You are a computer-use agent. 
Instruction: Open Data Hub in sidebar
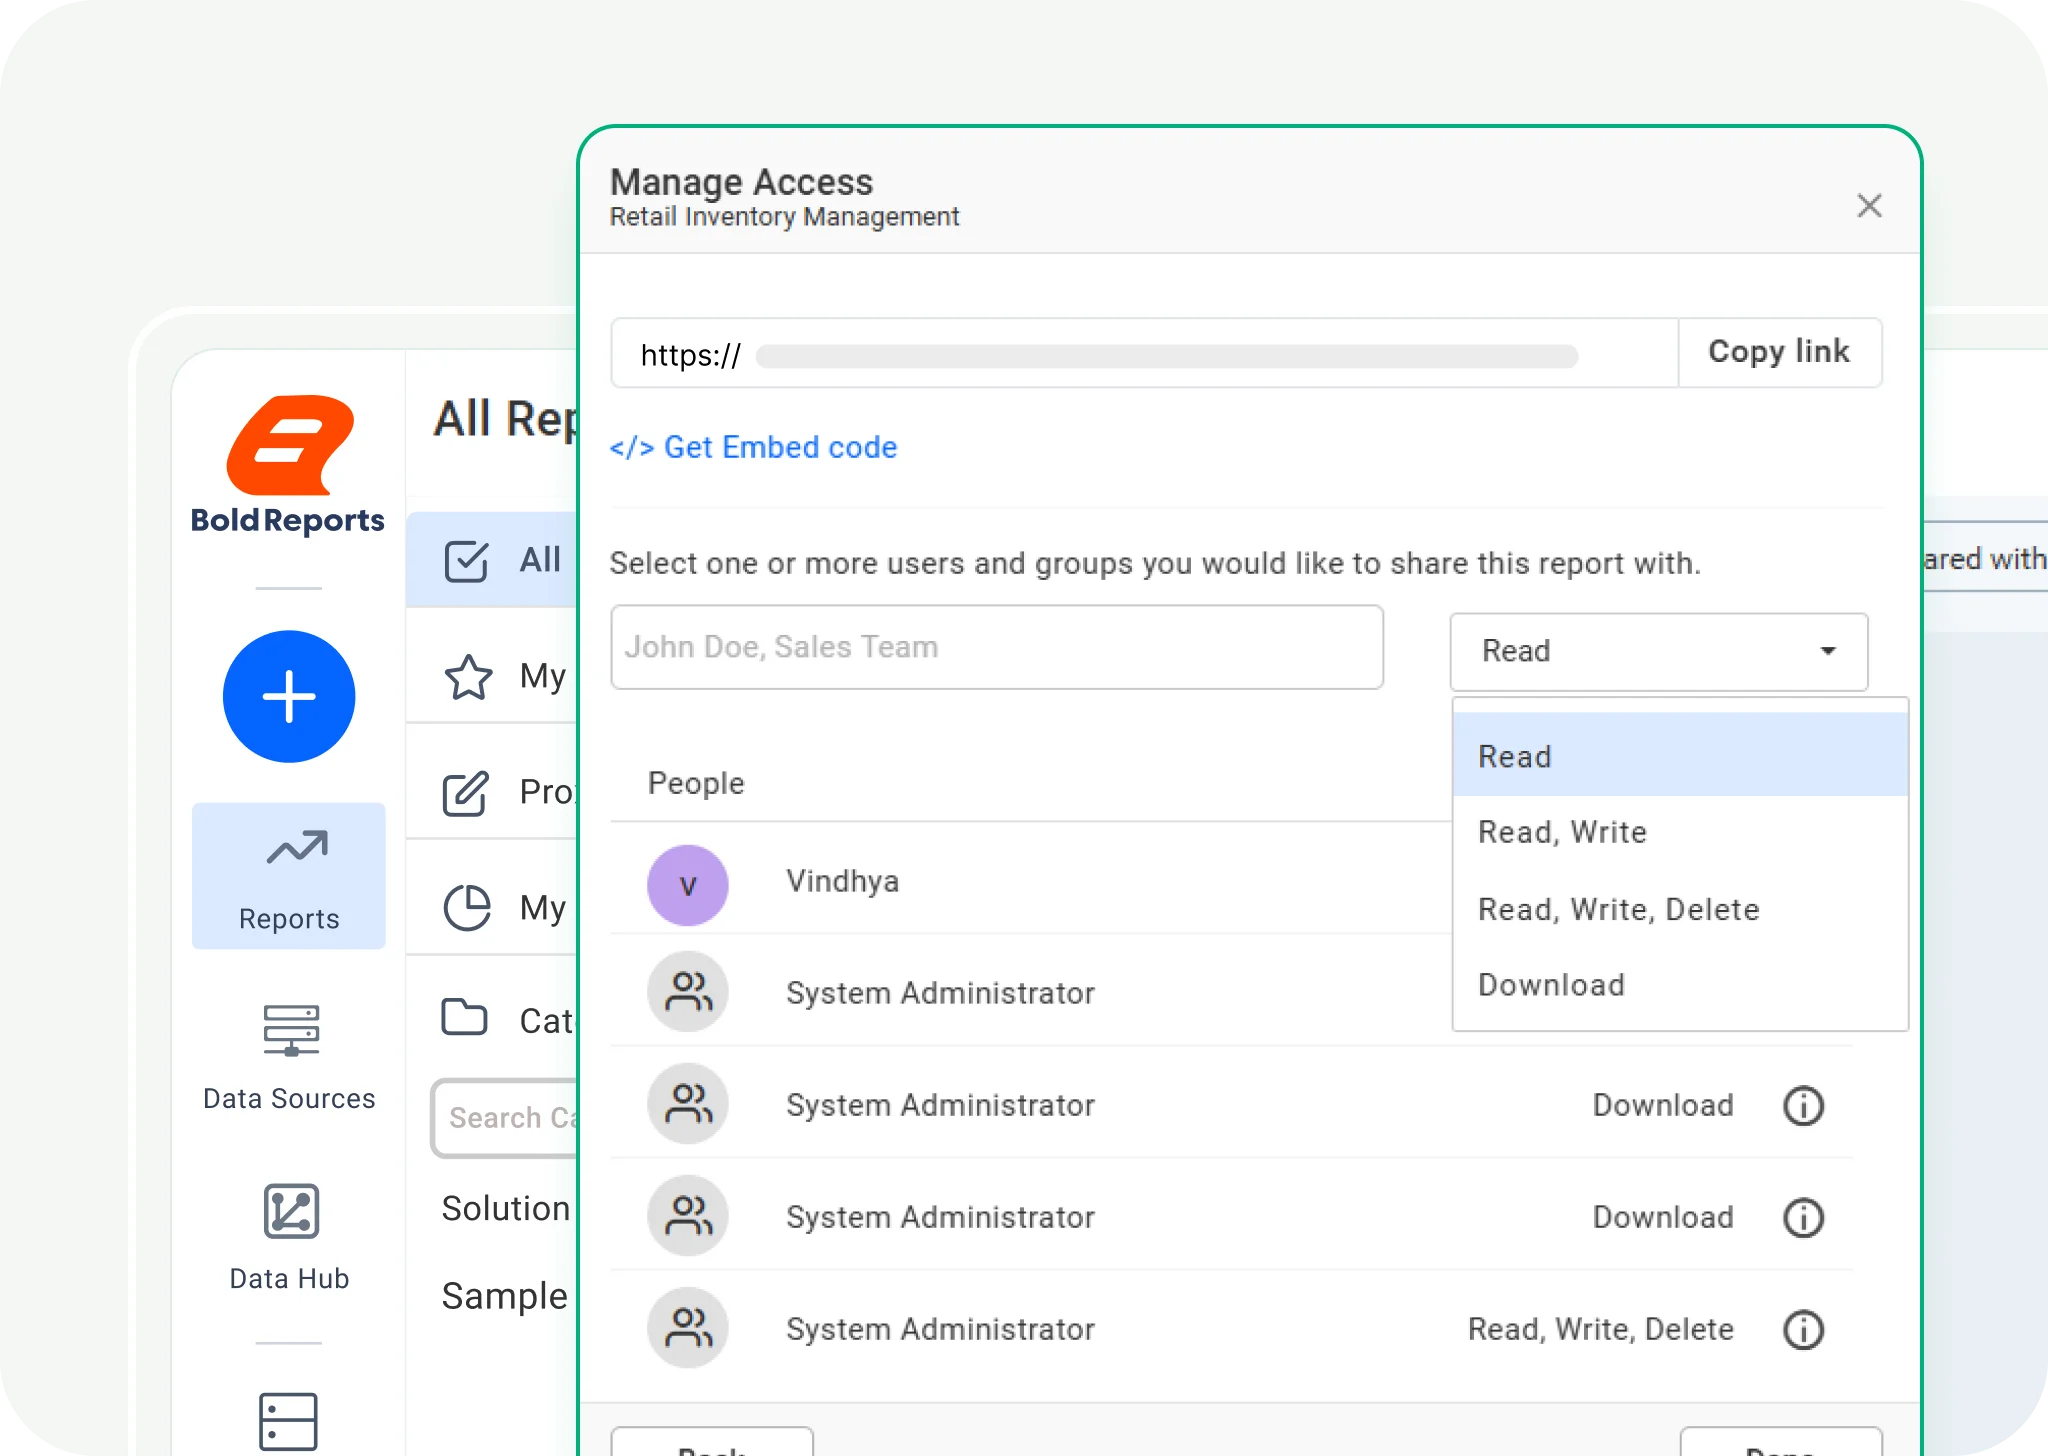(289, 1236)
